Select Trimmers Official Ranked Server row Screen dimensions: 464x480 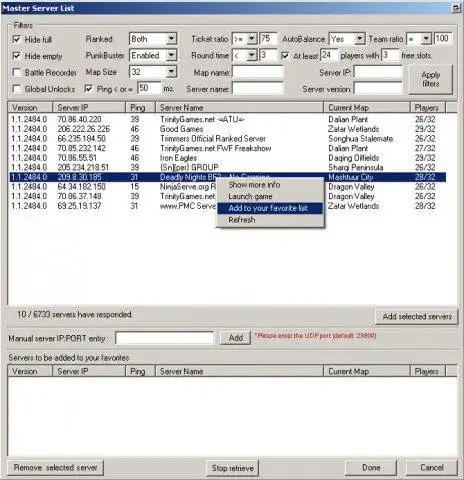pyautogui.click(x=227, y=139)
